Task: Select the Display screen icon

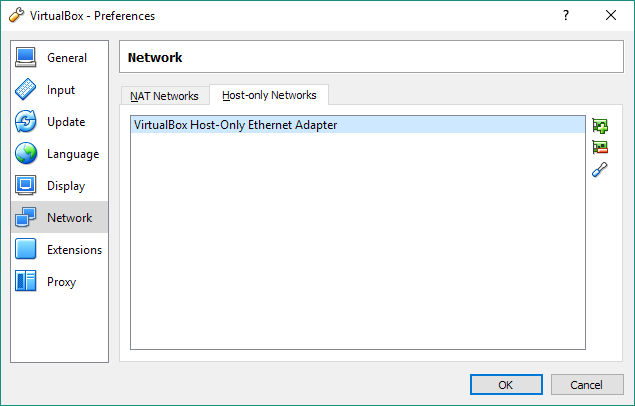Action: coord(26,185)
